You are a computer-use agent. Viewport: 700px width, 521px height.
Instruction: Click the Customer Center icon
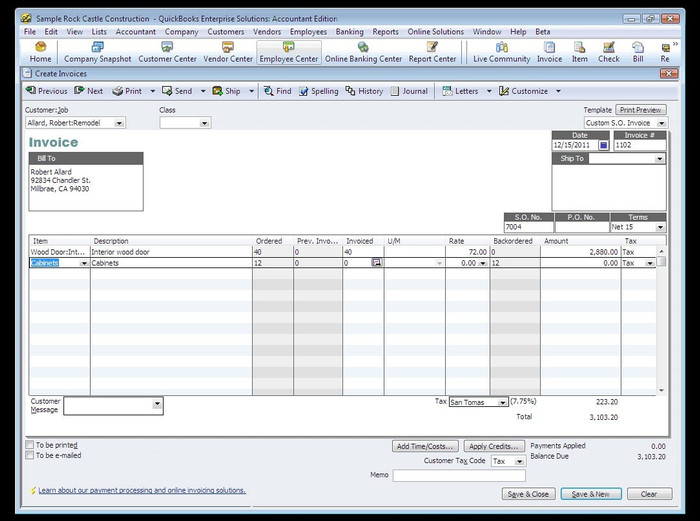tap(167, 52)
